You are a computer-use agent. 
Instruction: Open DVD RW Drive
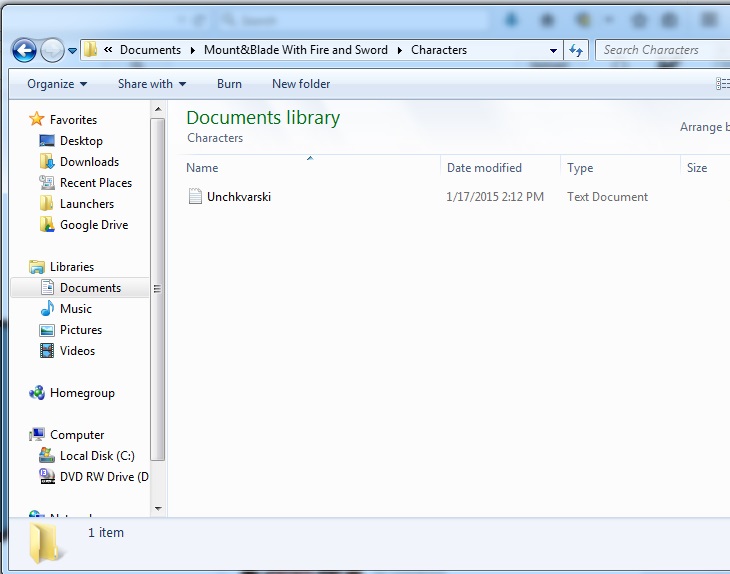tap(104, 477)
